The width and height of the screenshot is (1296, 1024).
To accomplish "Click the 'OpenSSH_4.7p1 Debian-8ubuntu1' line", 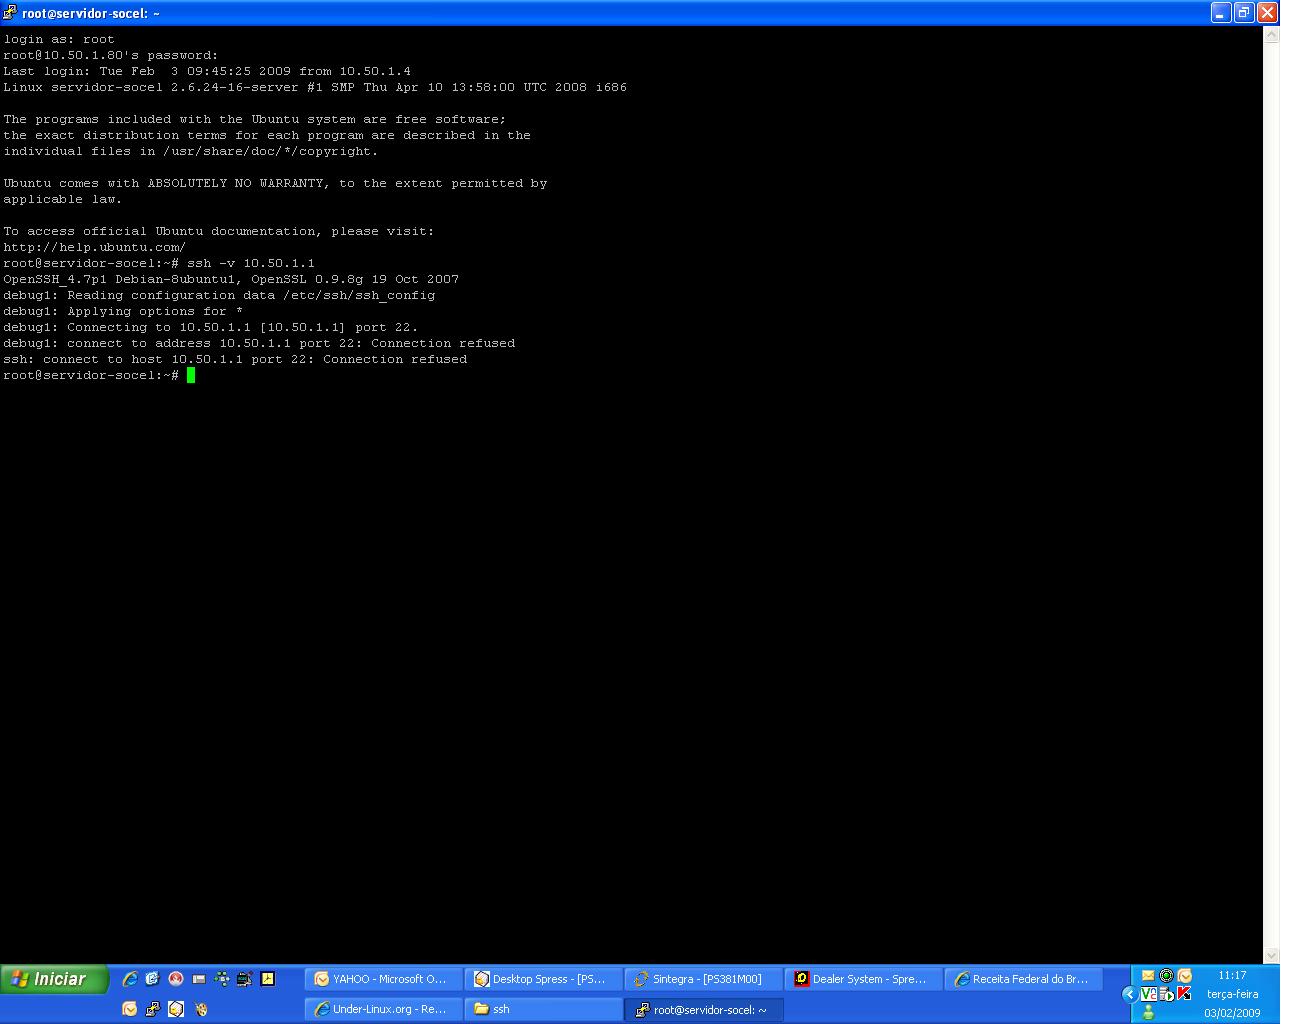I will click(x=231, y=279).
